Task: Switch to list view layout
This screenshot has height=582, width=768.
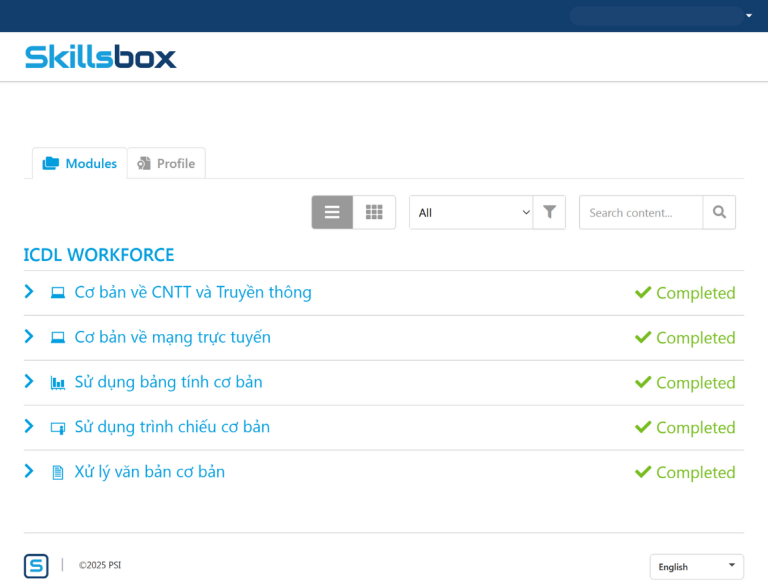Action: pos(332,212)
